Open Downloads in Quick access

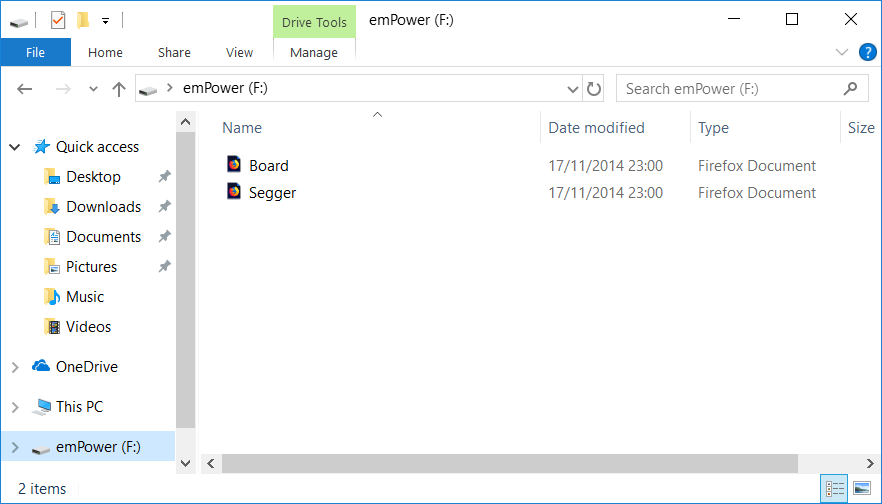tap(104, 206)
